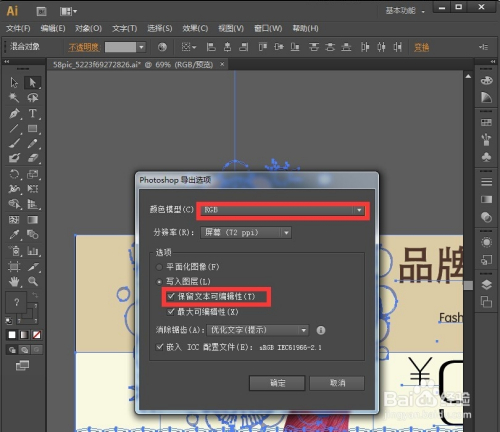Select the Zoom tool

point(33,282)
